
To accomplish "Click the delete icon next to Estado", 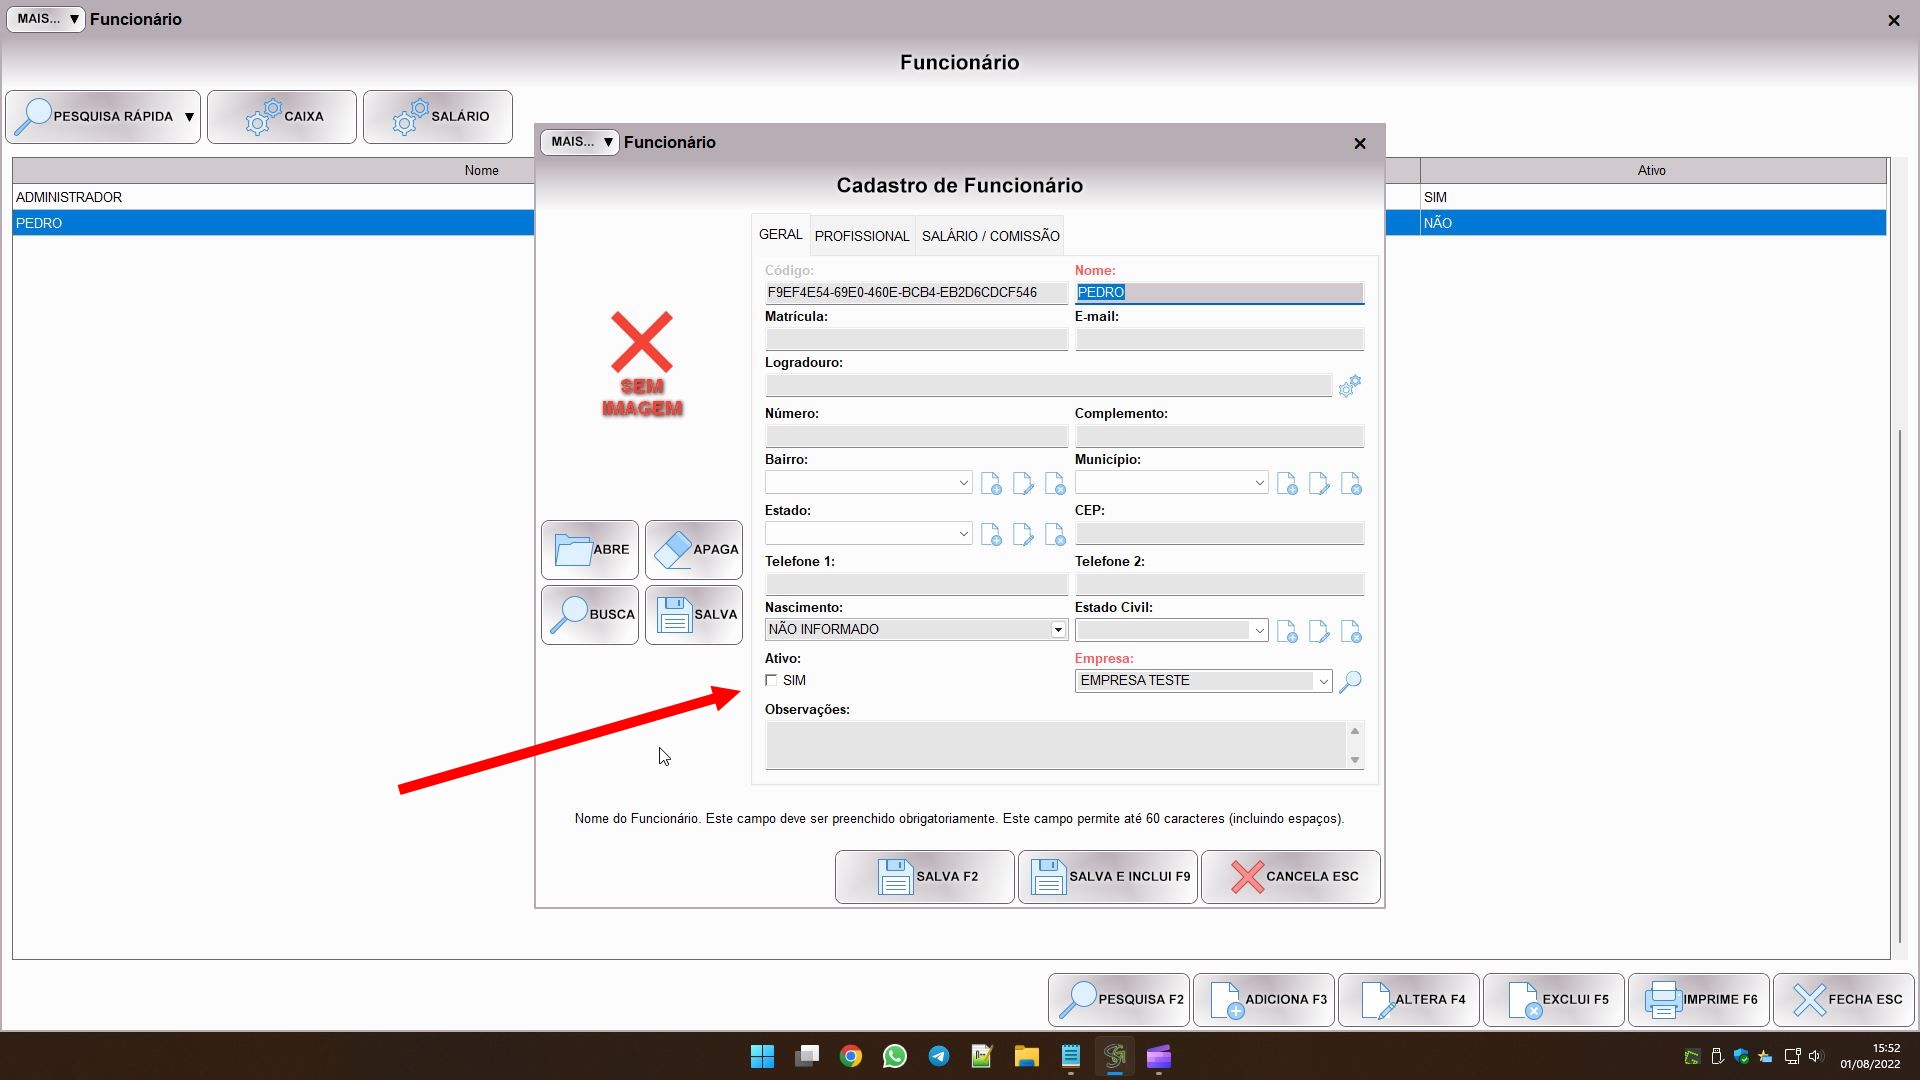I will pos(1055,535).
